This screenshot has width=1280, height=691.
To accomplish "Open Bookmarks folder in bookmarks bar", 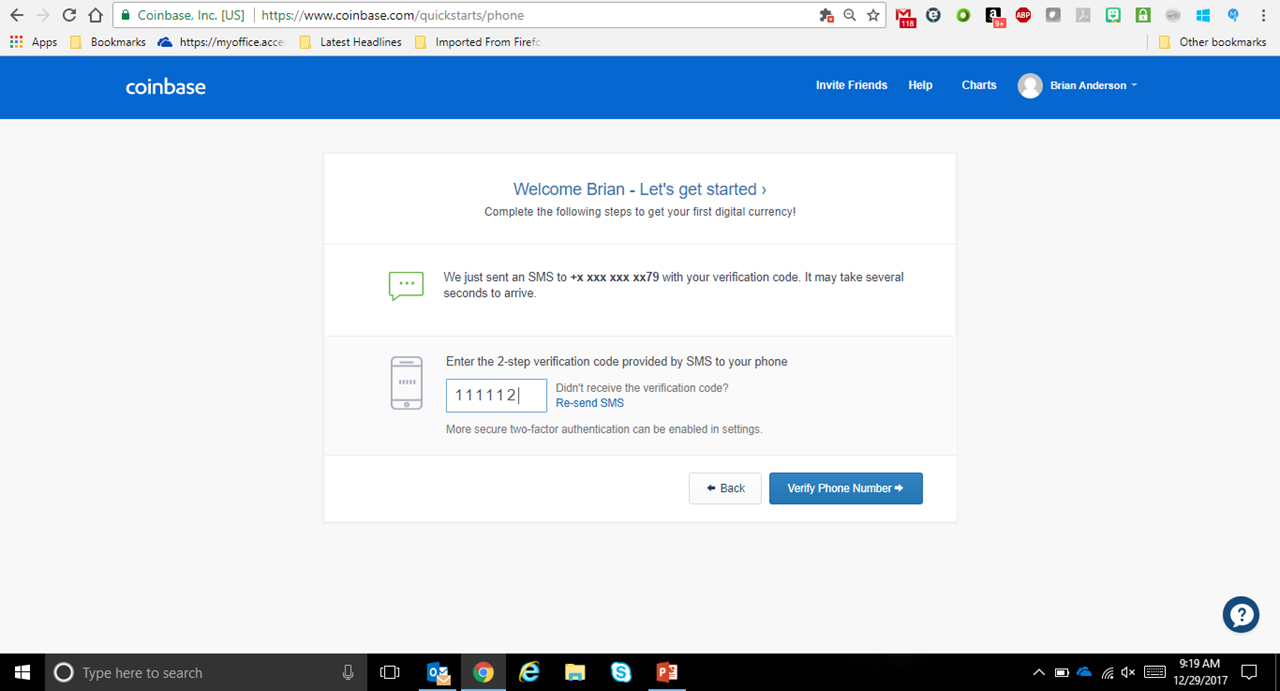I will click(107, 42).
